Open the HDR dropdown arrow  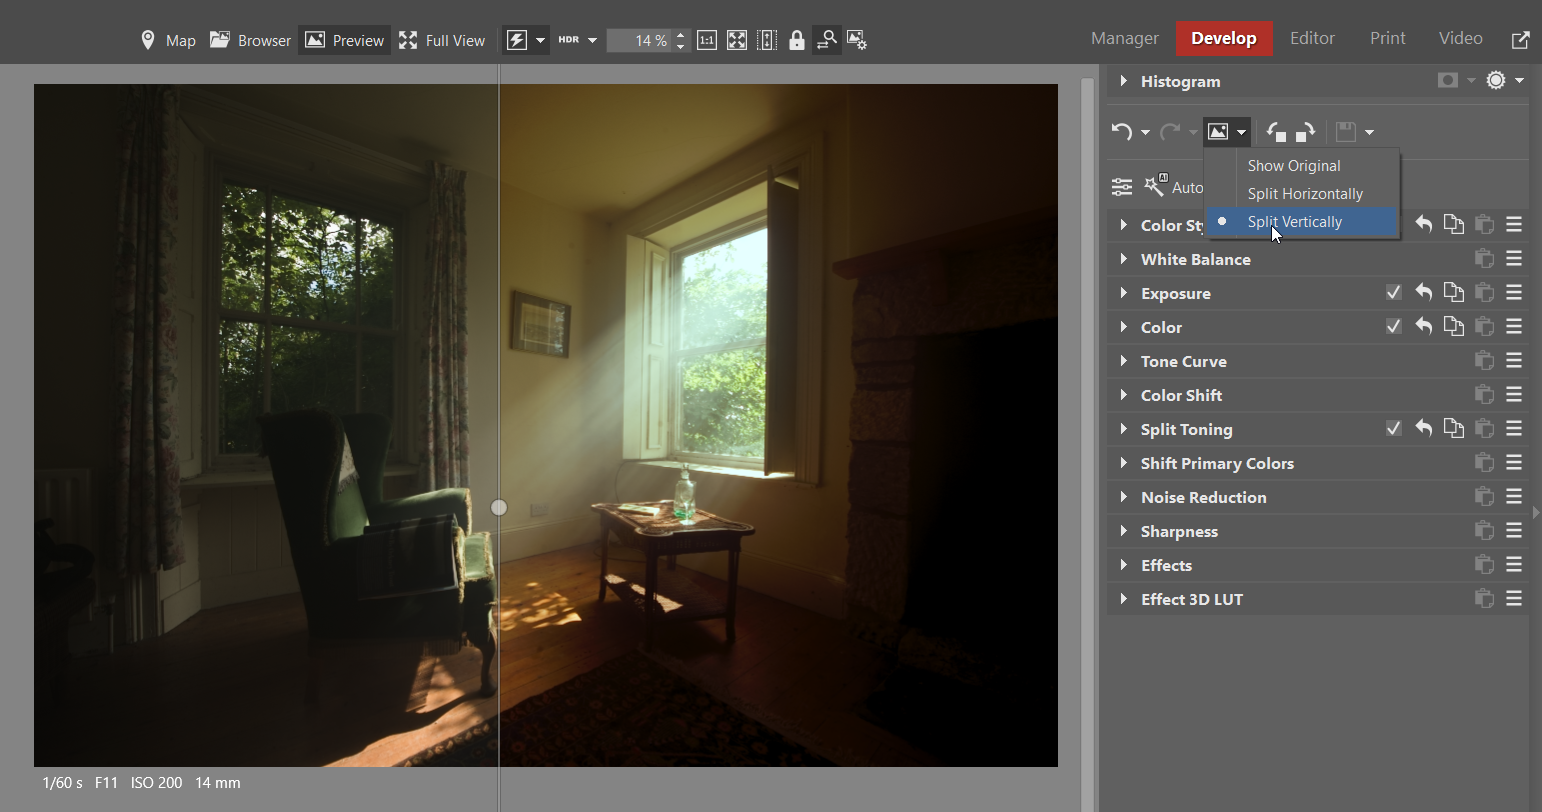pyautogui.click(x=592, y=40)
